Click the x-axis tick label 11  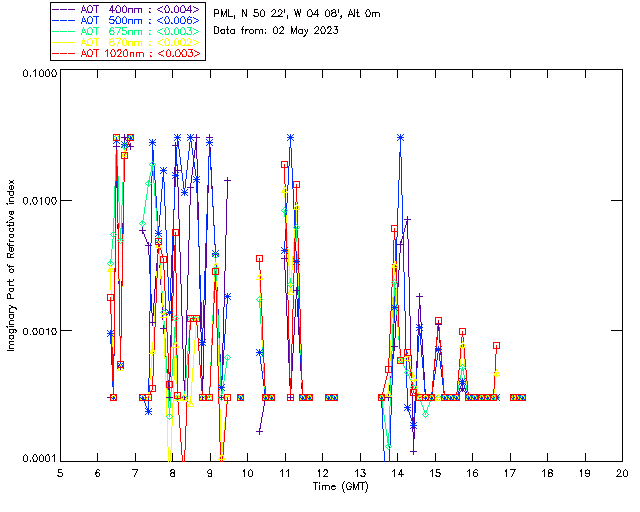tap(285, 473)
